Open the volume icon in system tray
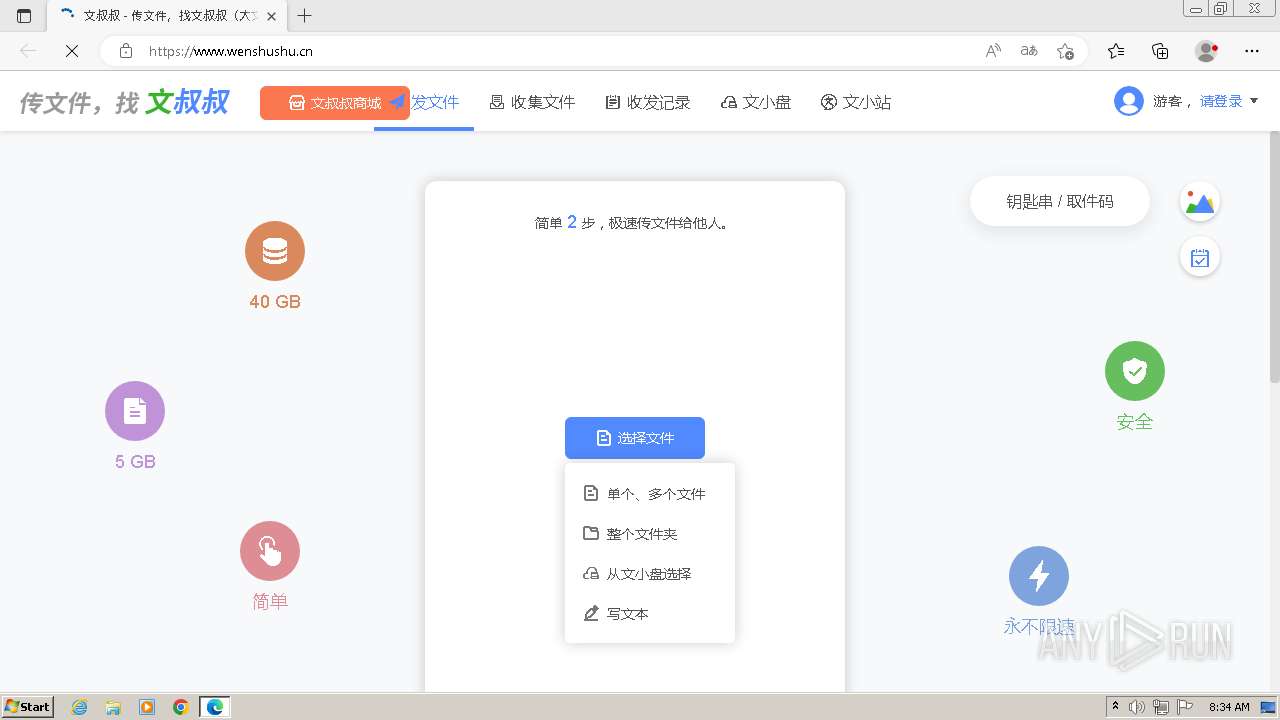 1137,707
